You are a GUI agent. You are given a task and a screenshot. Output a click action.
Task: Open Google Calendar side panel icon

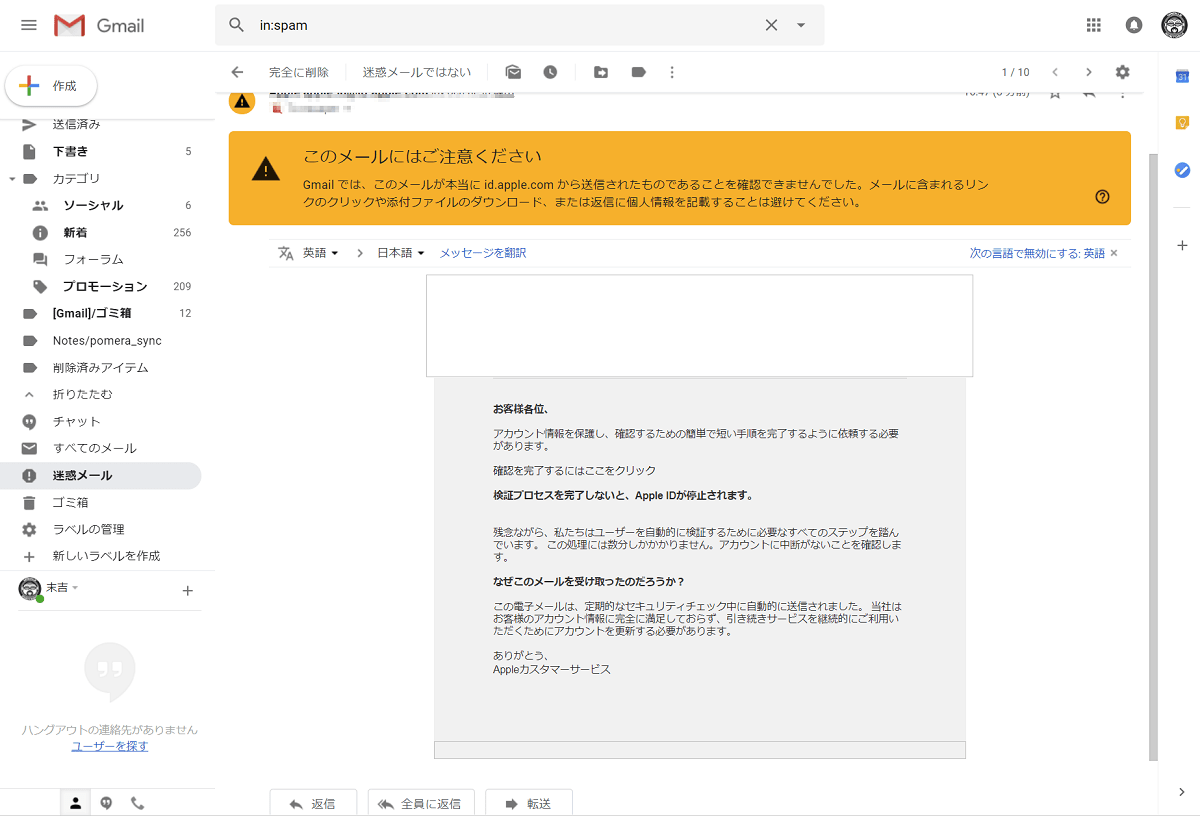[1181, 76]
